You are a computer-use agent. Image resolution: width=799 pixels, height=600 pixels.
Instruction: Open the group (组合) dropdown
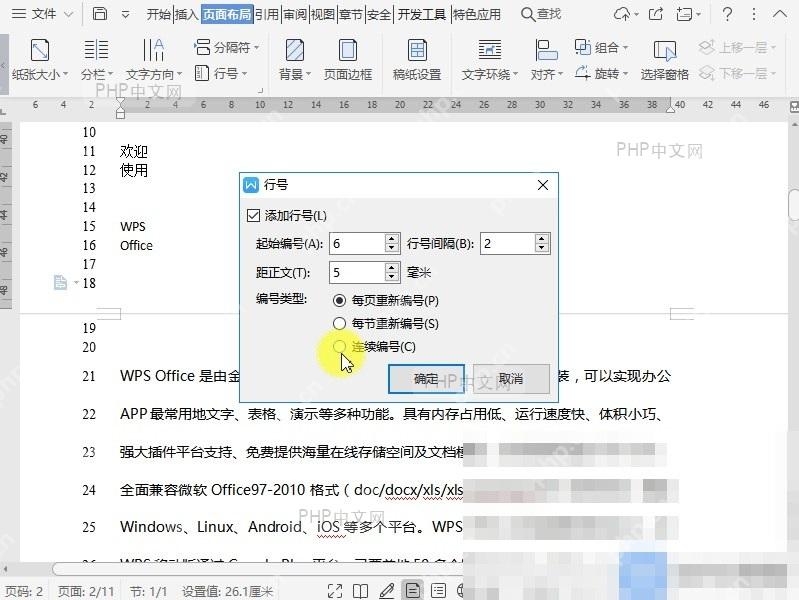[601, 47]
